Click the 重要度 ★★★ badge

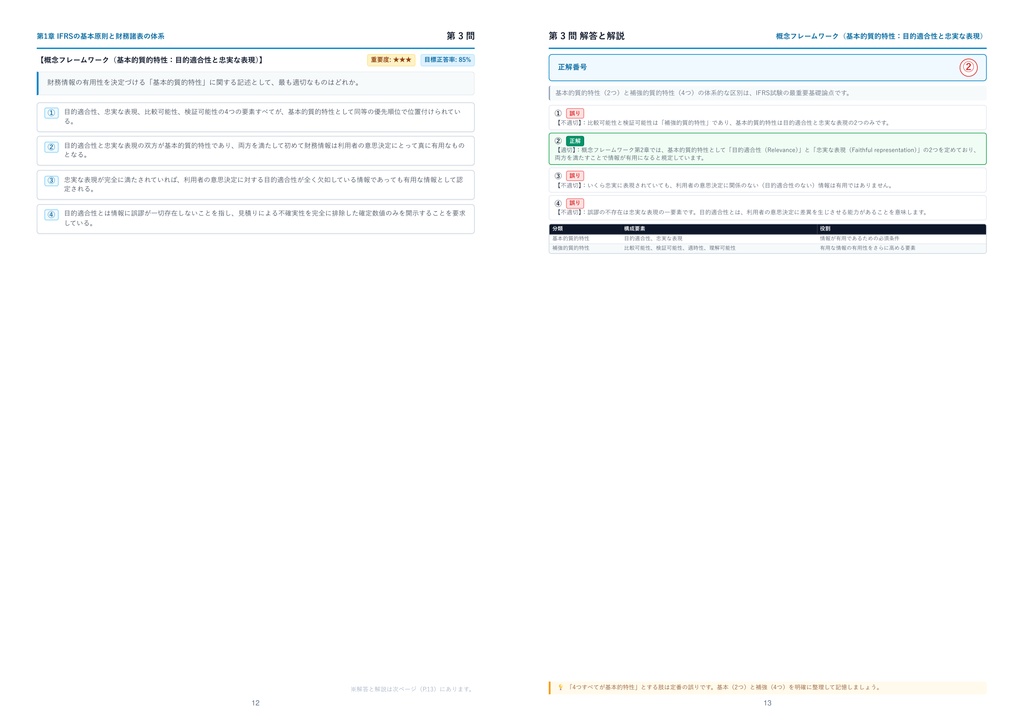point(391,60)
